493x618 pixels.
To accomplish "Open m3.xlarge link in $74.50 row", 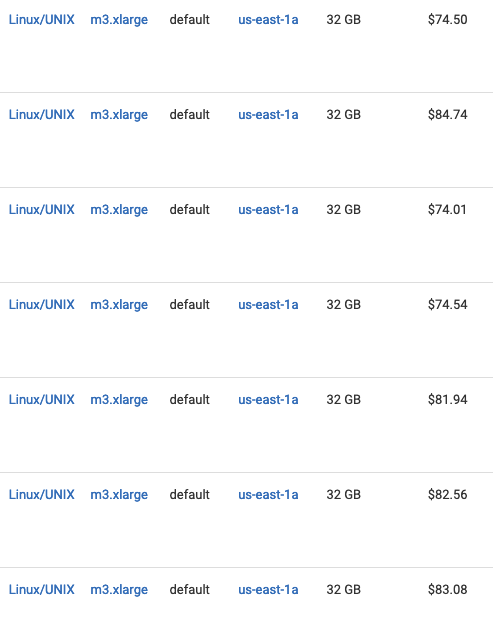I will (x=119, y=20).
